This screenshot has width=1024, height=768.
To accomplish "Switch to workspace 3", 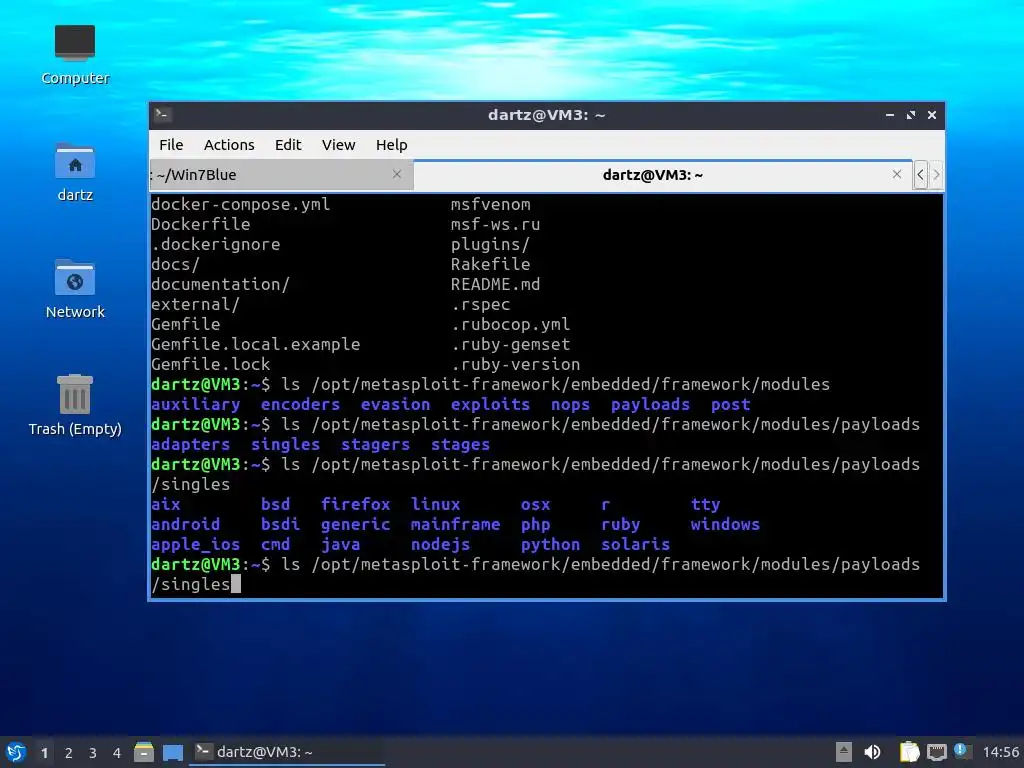I will click(93, 753).
